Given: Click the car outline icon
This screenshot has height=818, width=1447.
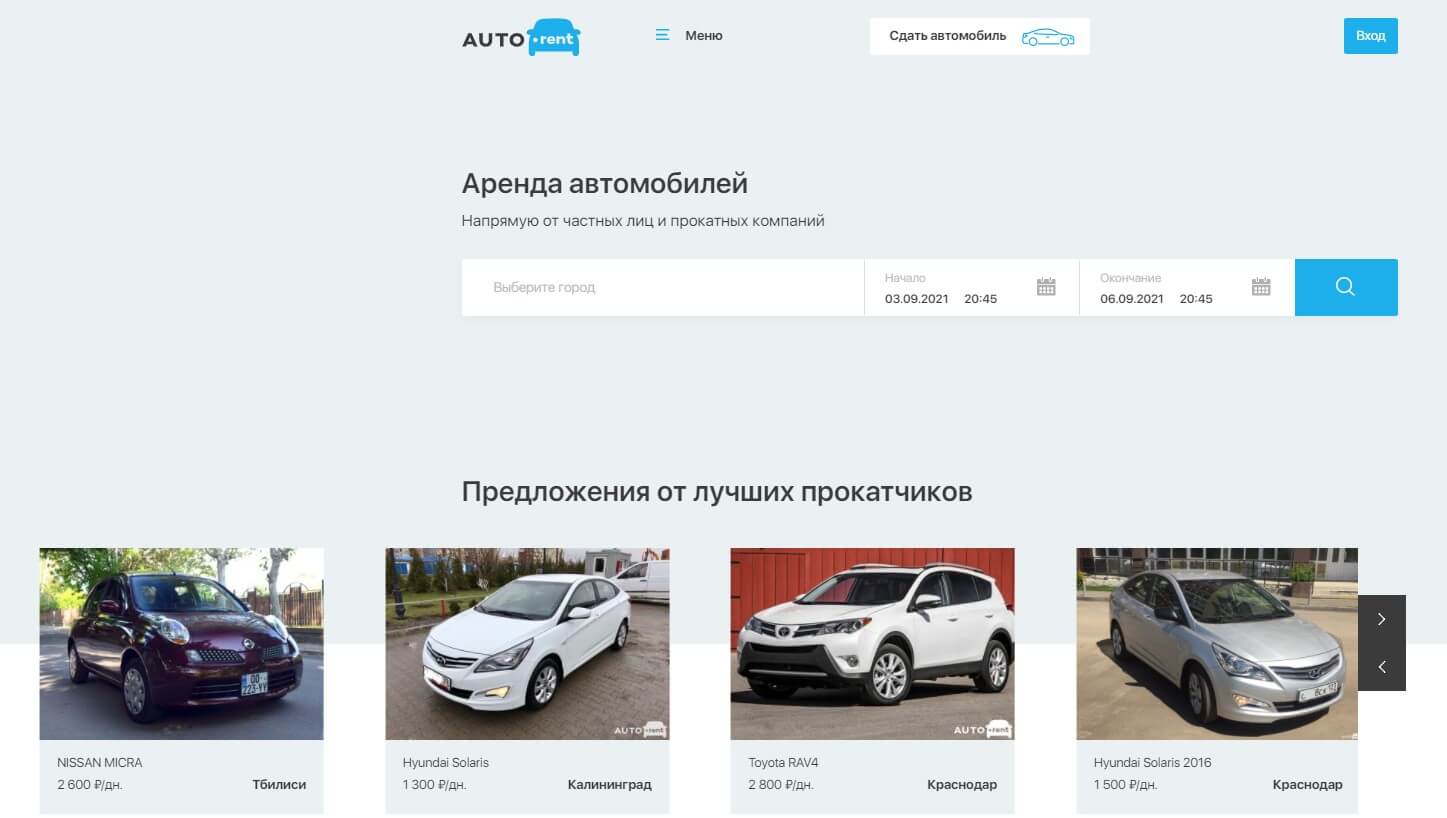Looking at the screenshot, I should pyautogui.click(x=1047, y=37).
